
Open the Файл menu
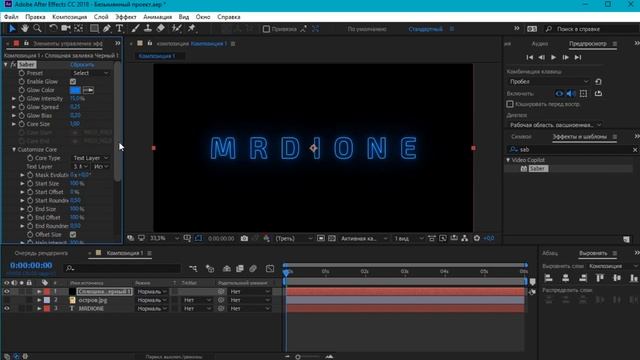11,17
